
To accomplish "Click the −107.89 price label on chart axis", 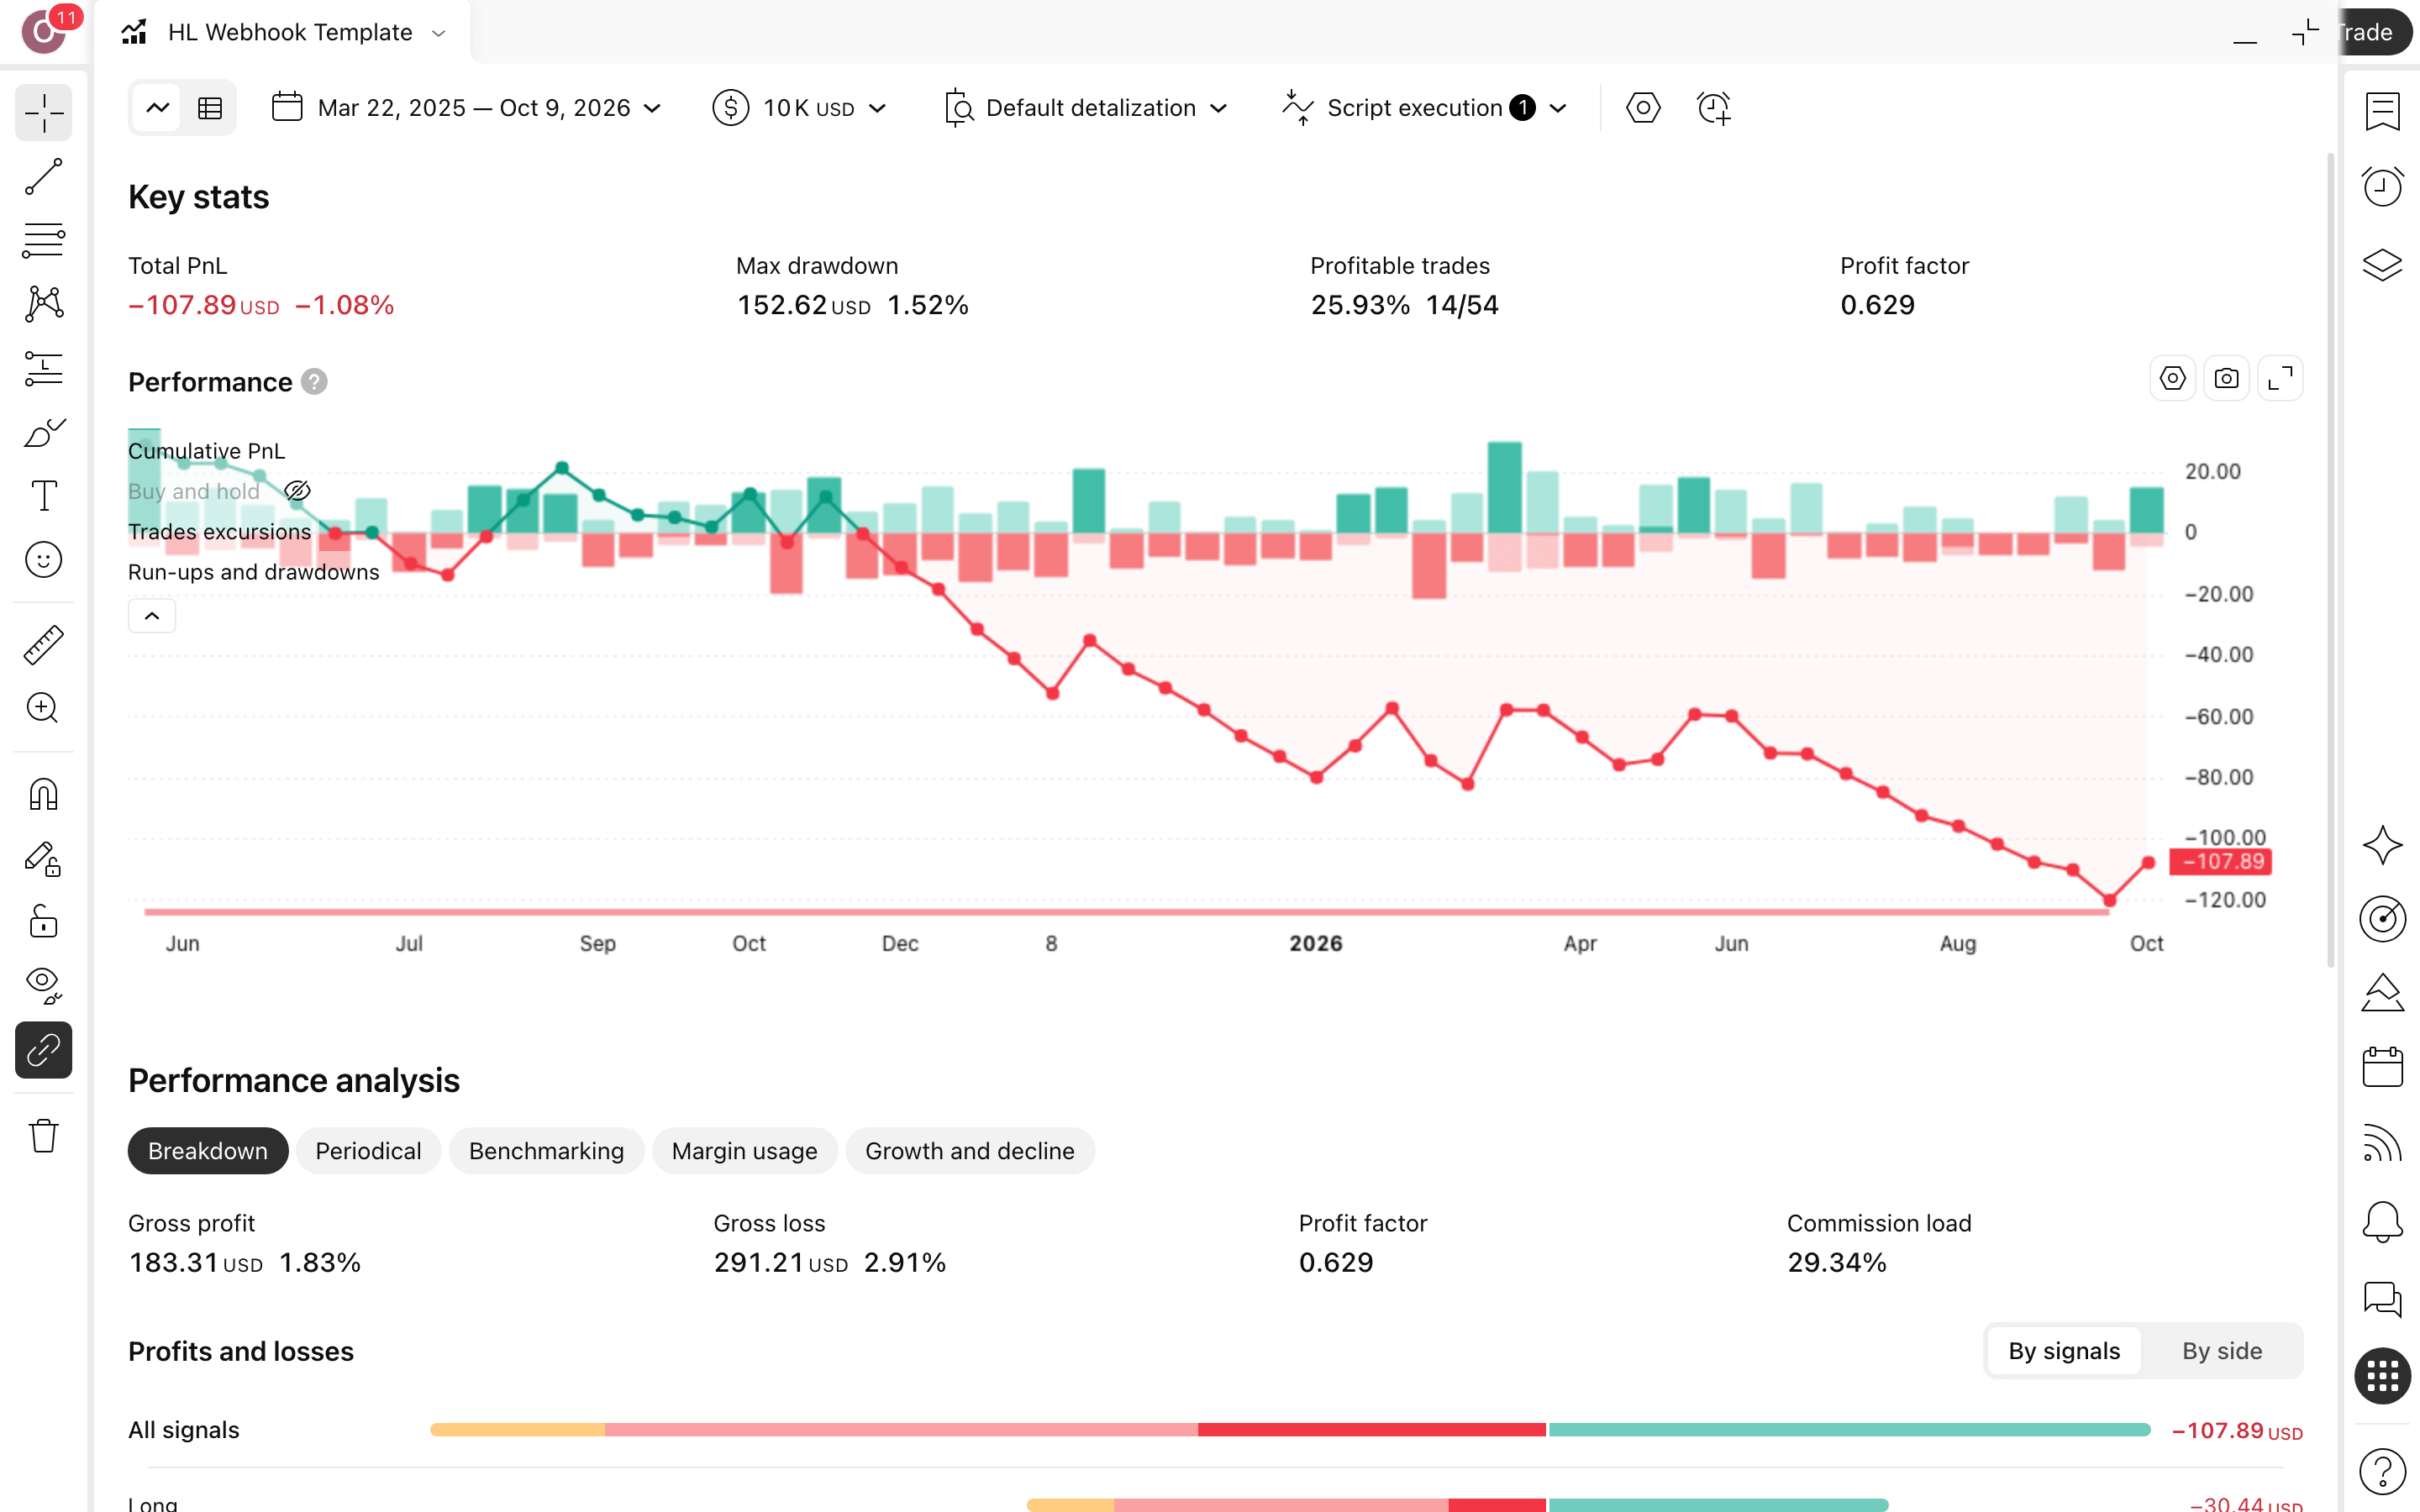I will tap(2220, 862).
